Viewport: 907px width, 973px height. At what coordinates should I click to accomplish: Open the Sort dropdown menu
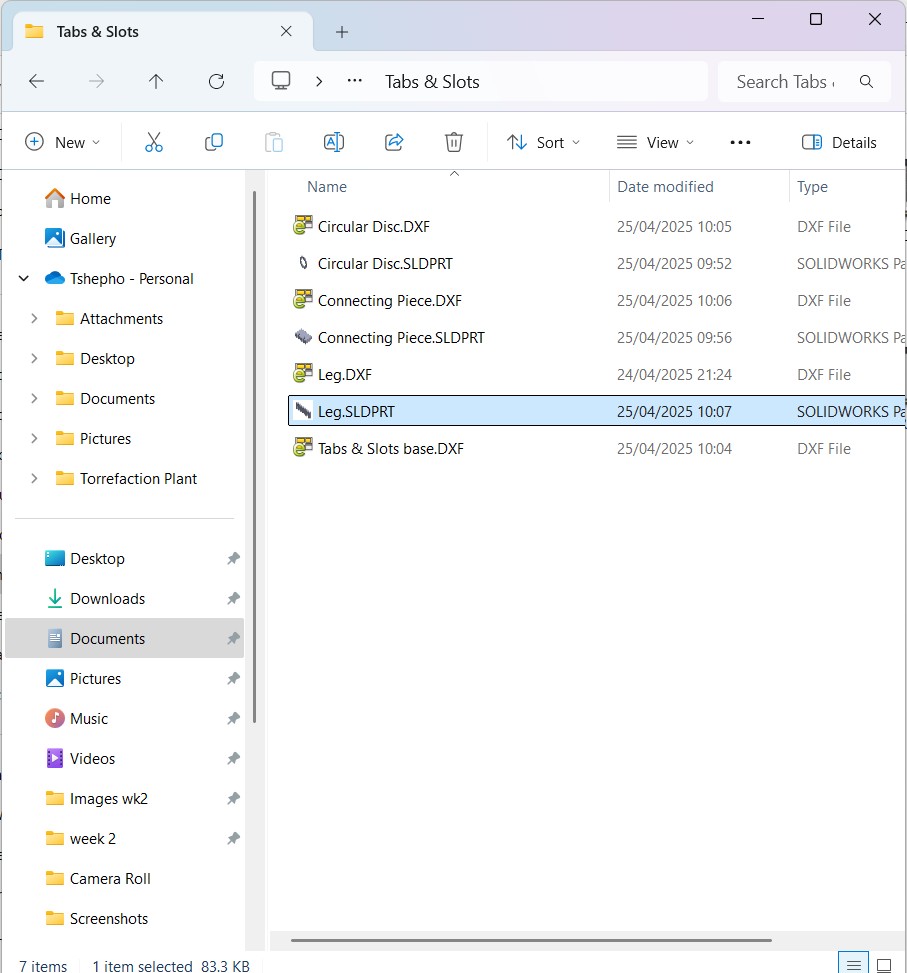coord(543,142)
